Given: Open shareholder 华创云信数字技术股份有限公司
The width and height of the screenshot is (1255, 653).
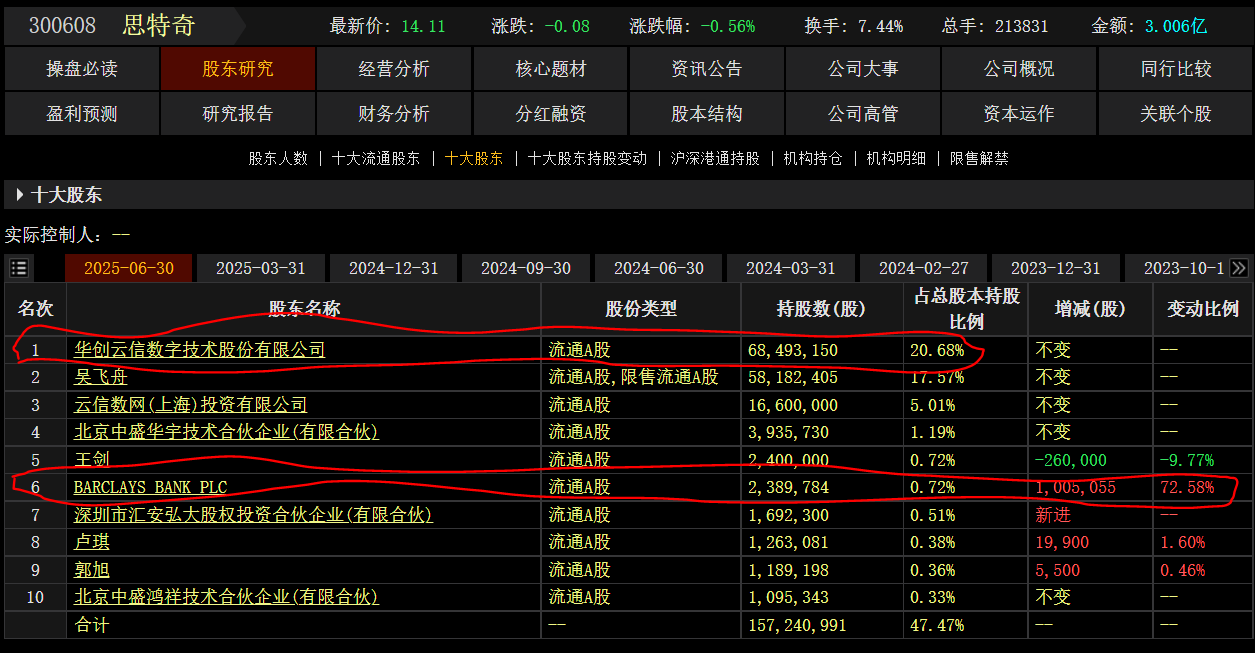Looking at the screenshot, I should [200, 350].
